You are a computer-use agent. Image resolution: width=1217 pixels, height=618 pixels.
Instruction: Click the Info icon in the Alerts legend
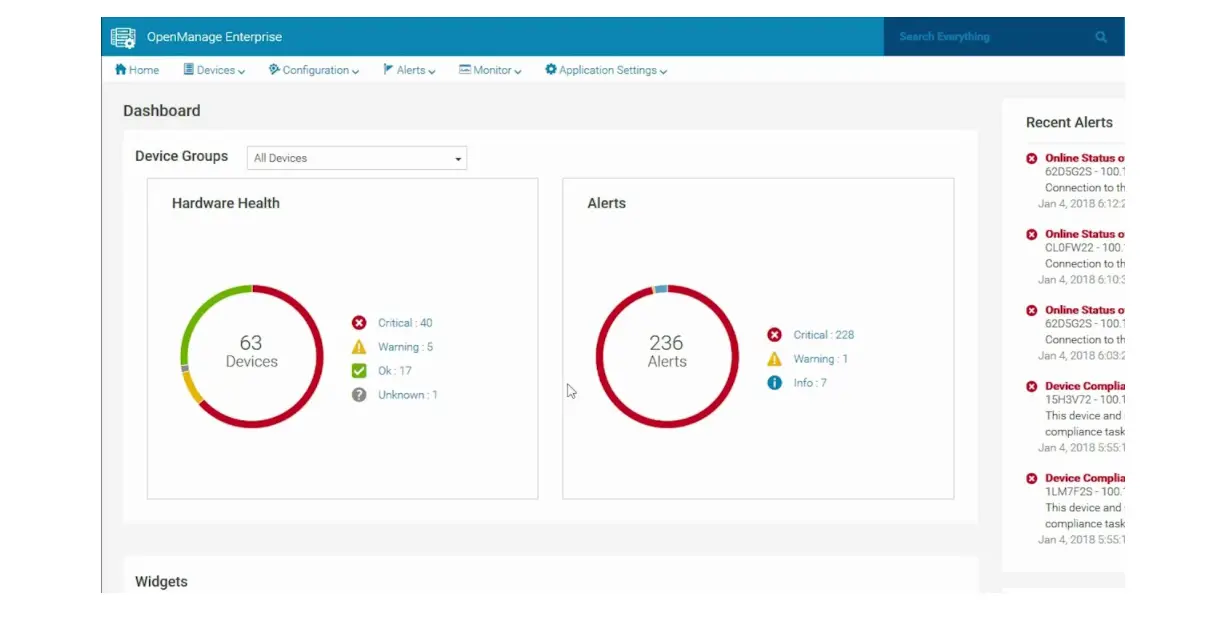coord(774,382)
